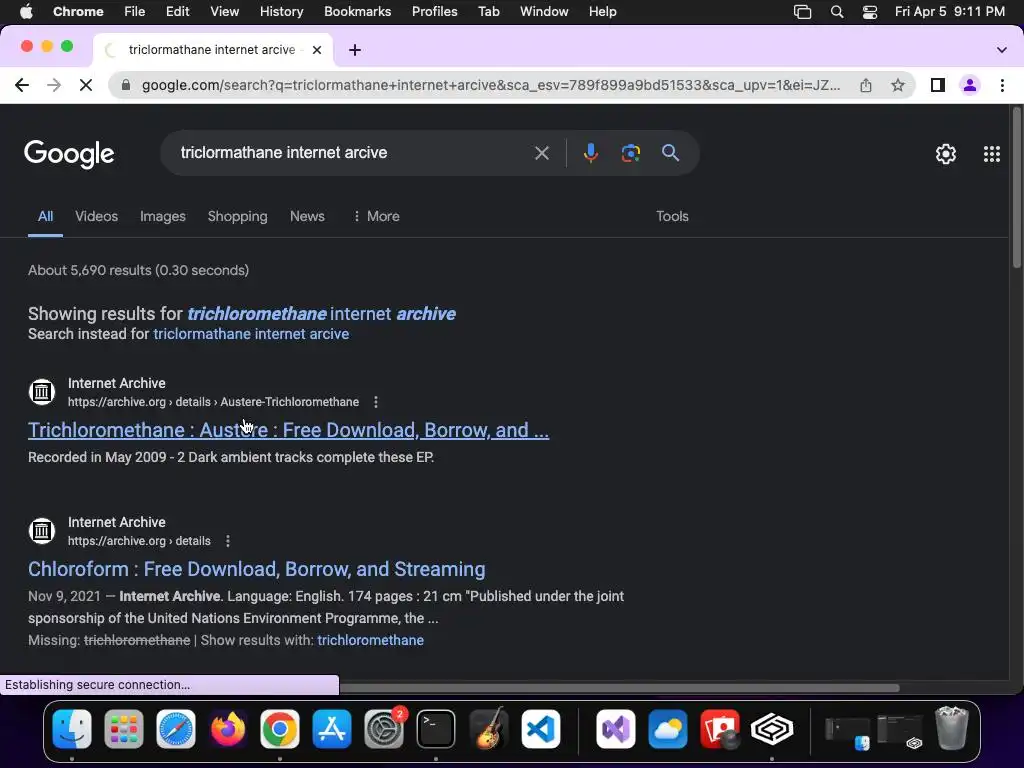This screenshot has height=768, width=1024.
Task: Click the lock site info icon
Action: pos(126,85)
